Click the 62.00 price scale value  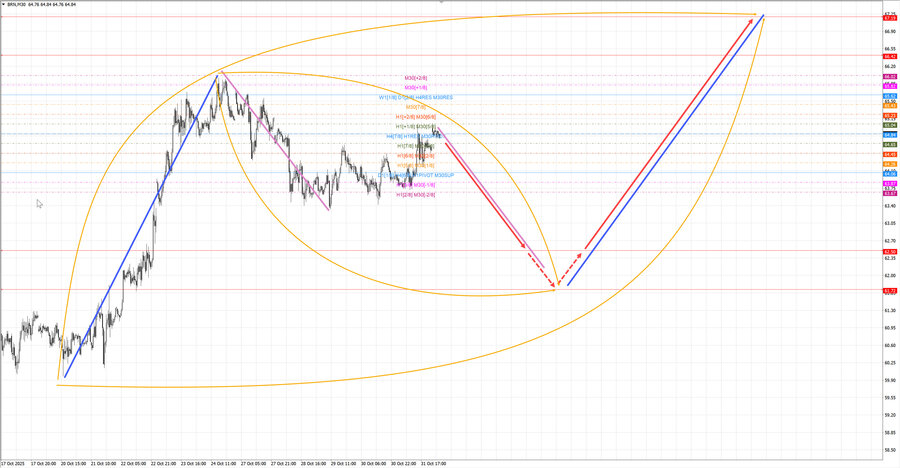[x=890, y=275]
